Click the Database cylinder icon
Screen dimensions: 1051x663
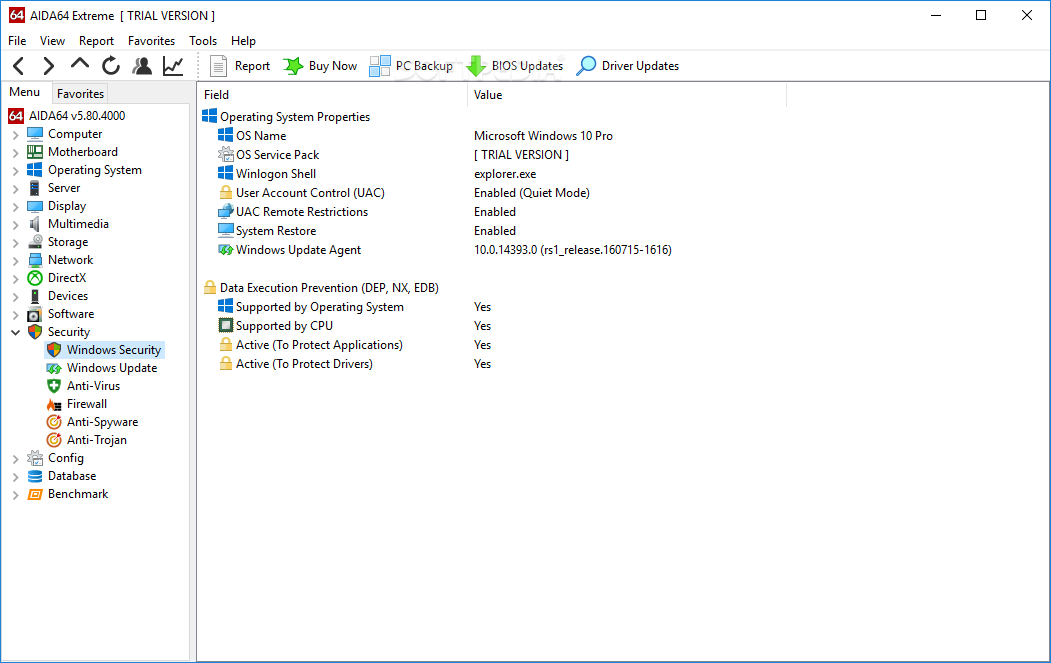click(x=35, y=476)
